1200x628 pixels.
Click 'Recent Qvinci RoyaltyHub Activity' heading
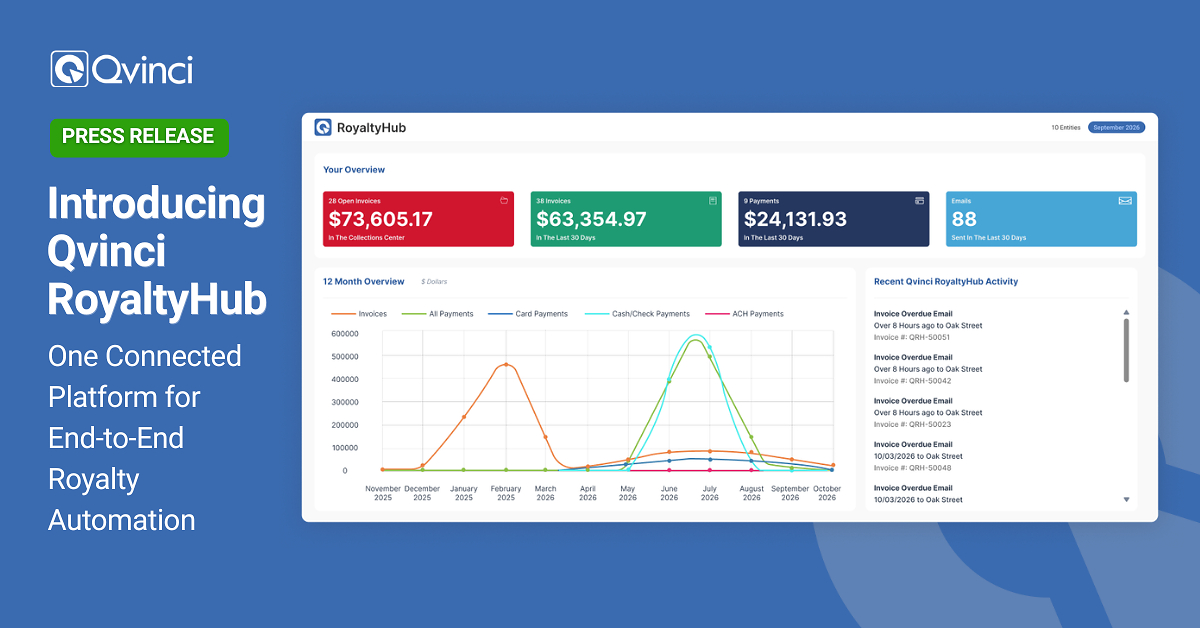click(x=946, y=282)
